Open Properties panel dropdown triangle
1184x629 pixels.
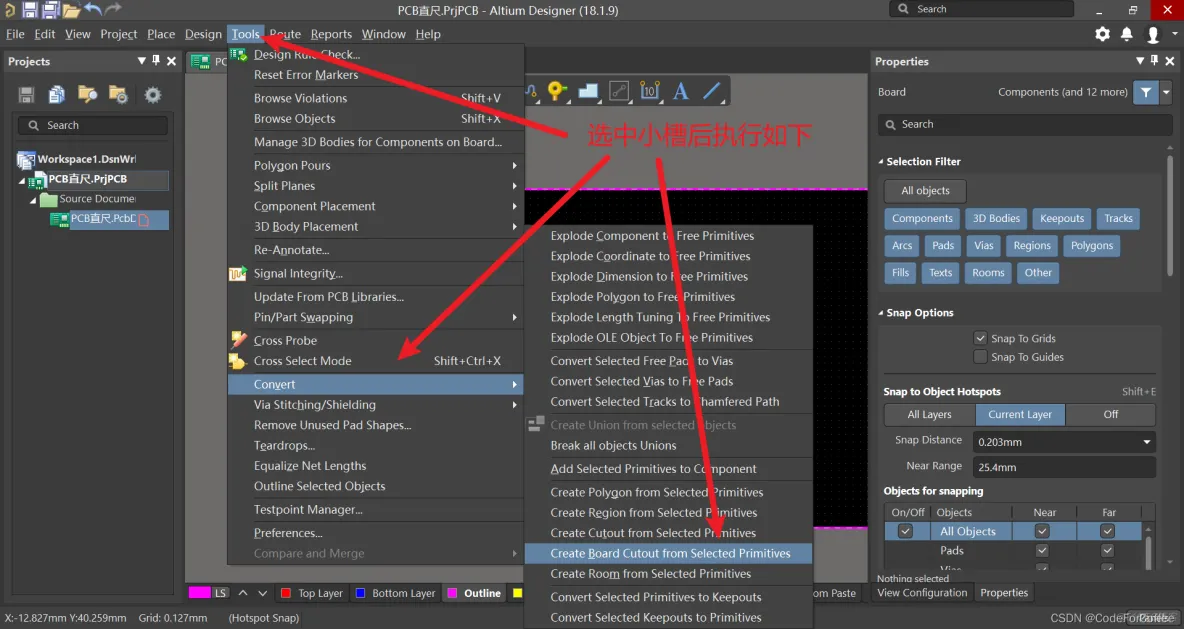point(1139,60)
